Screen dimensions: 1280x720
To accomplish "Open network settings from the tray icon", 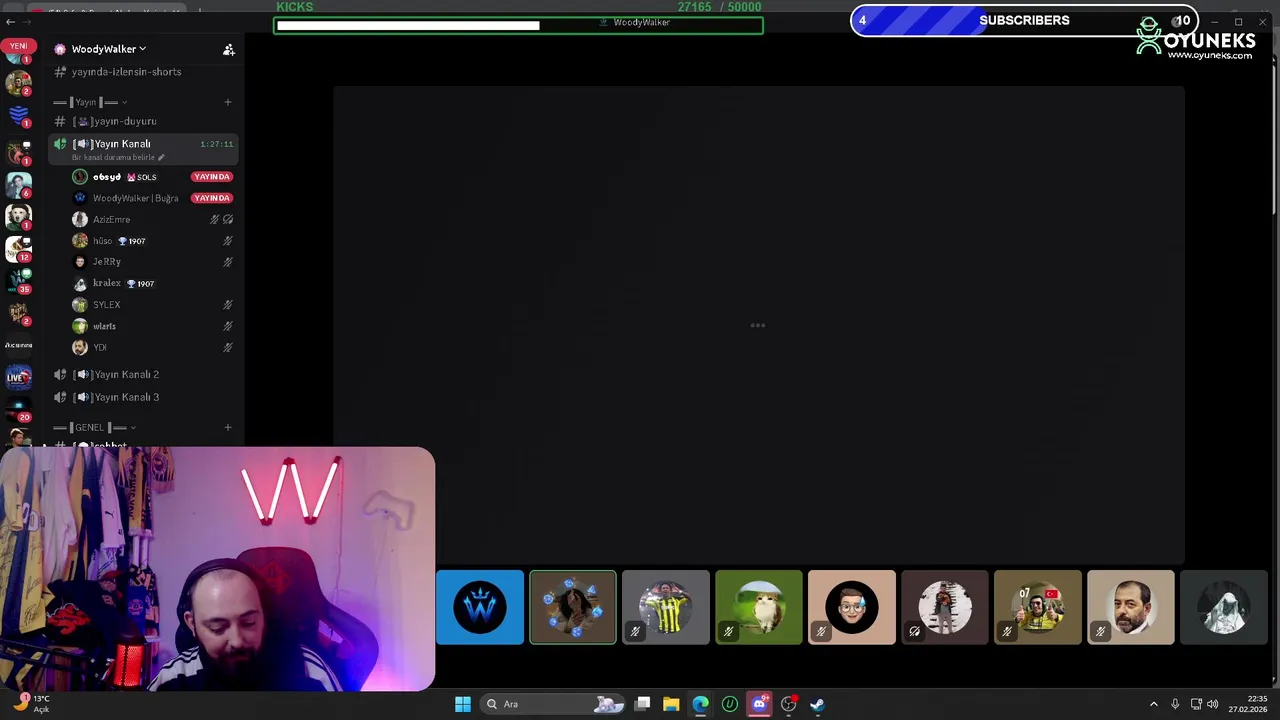I will tap(1195, 704).
